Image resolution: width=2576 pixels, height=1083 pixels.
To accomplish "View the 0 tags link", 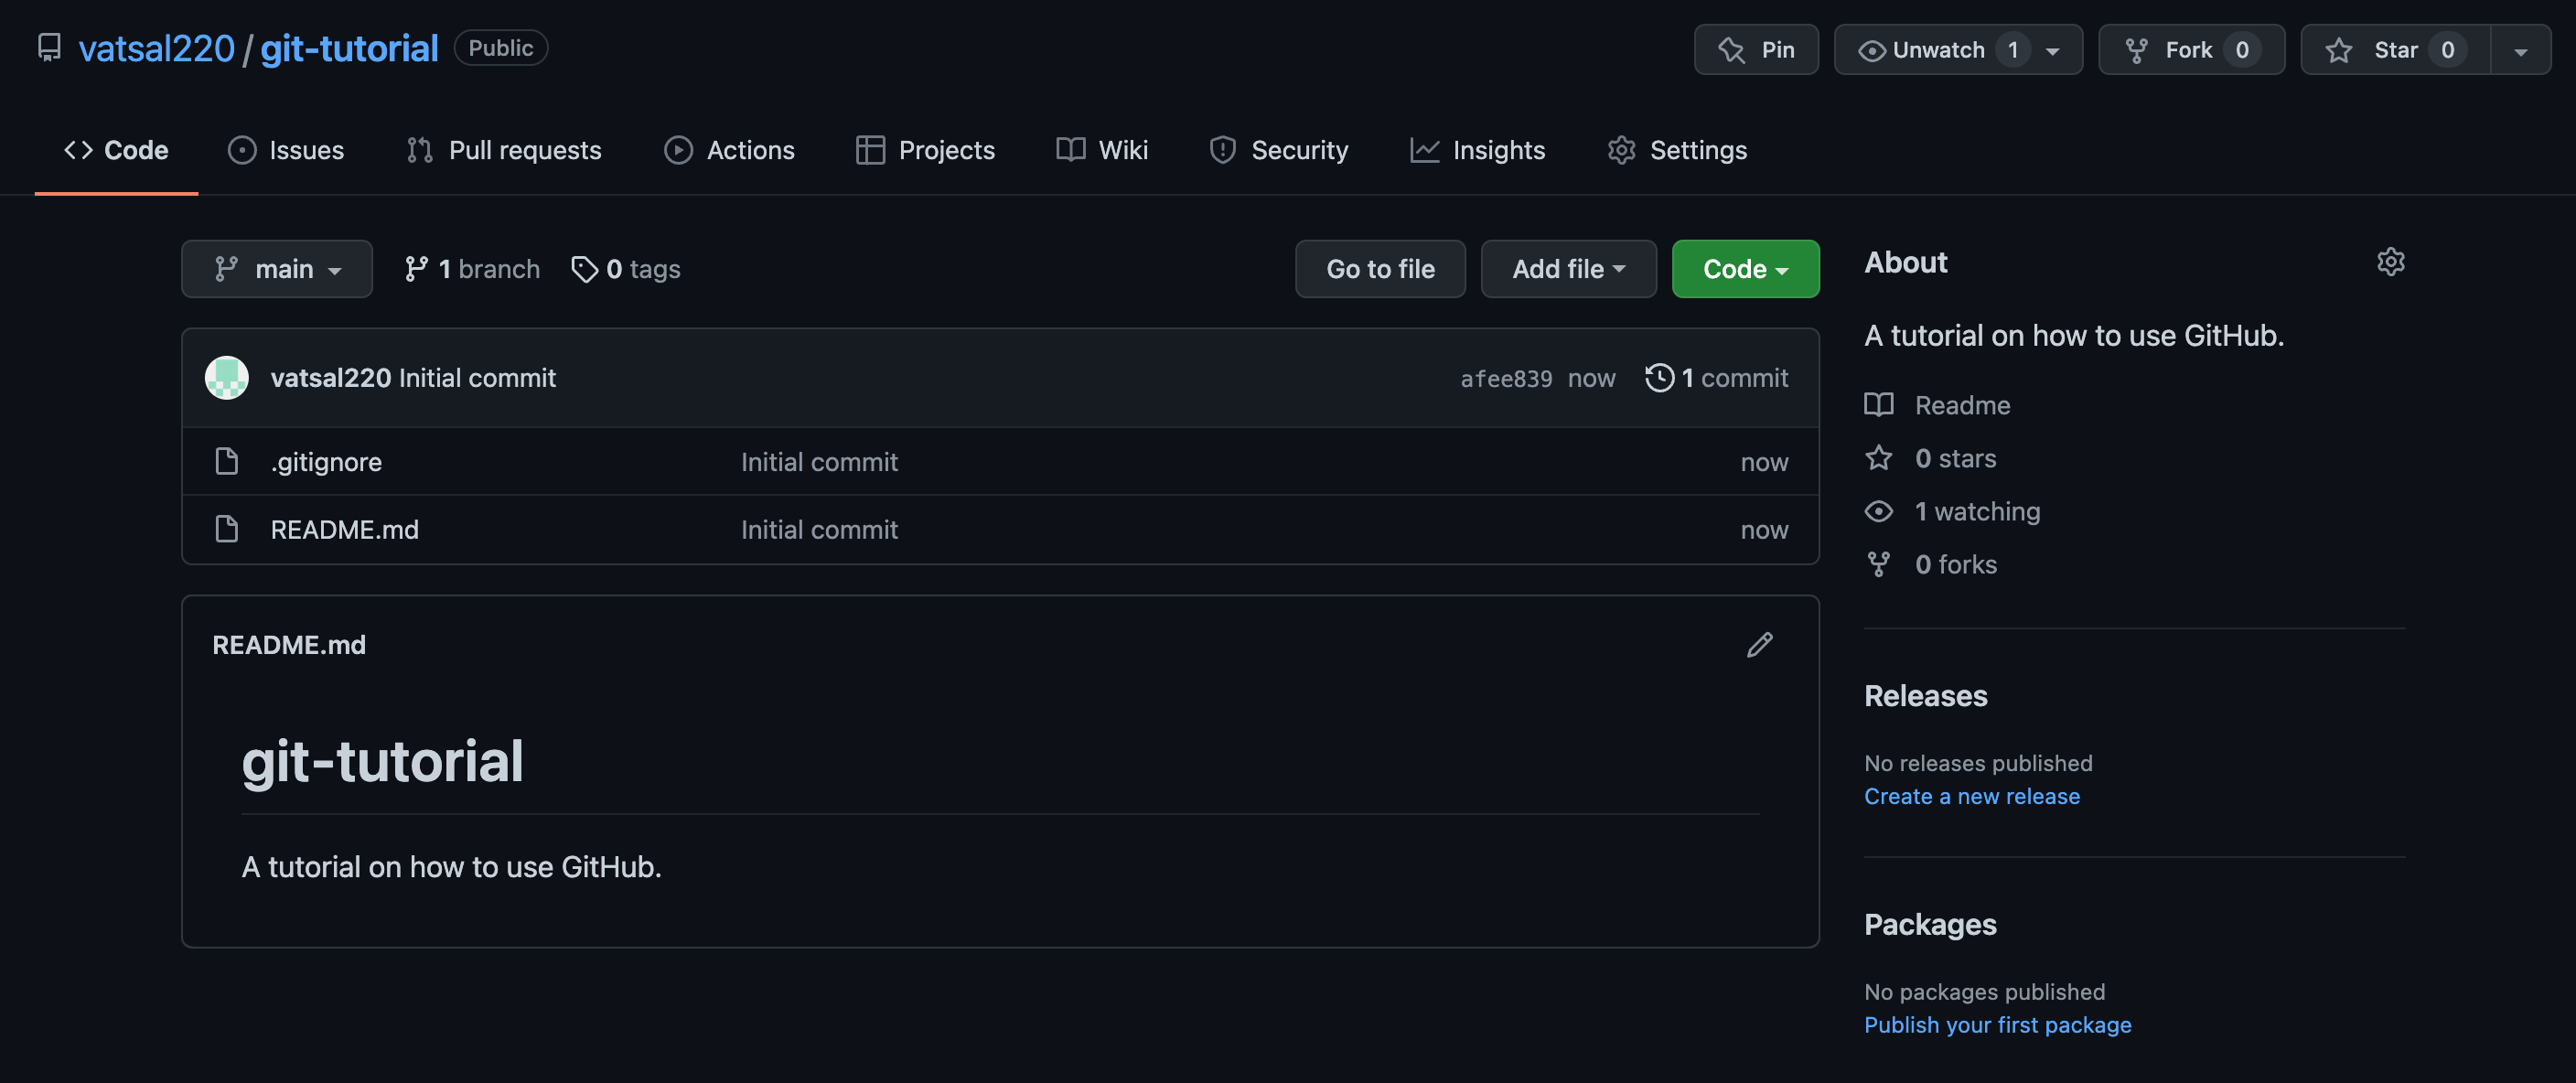I will (x=626, y=269).
